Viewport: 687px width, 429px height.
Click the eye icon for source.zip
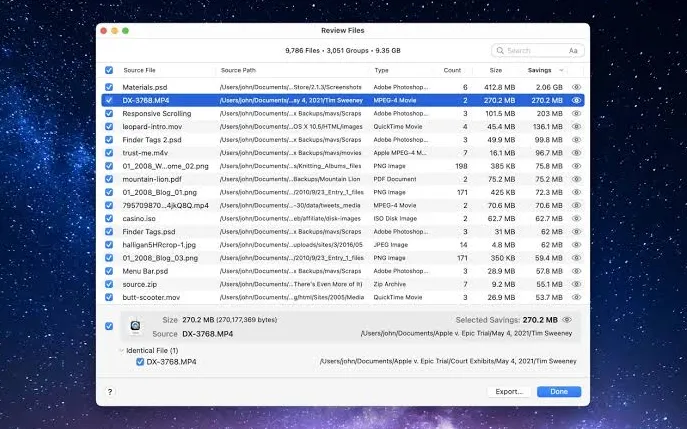tap(576, 284)
